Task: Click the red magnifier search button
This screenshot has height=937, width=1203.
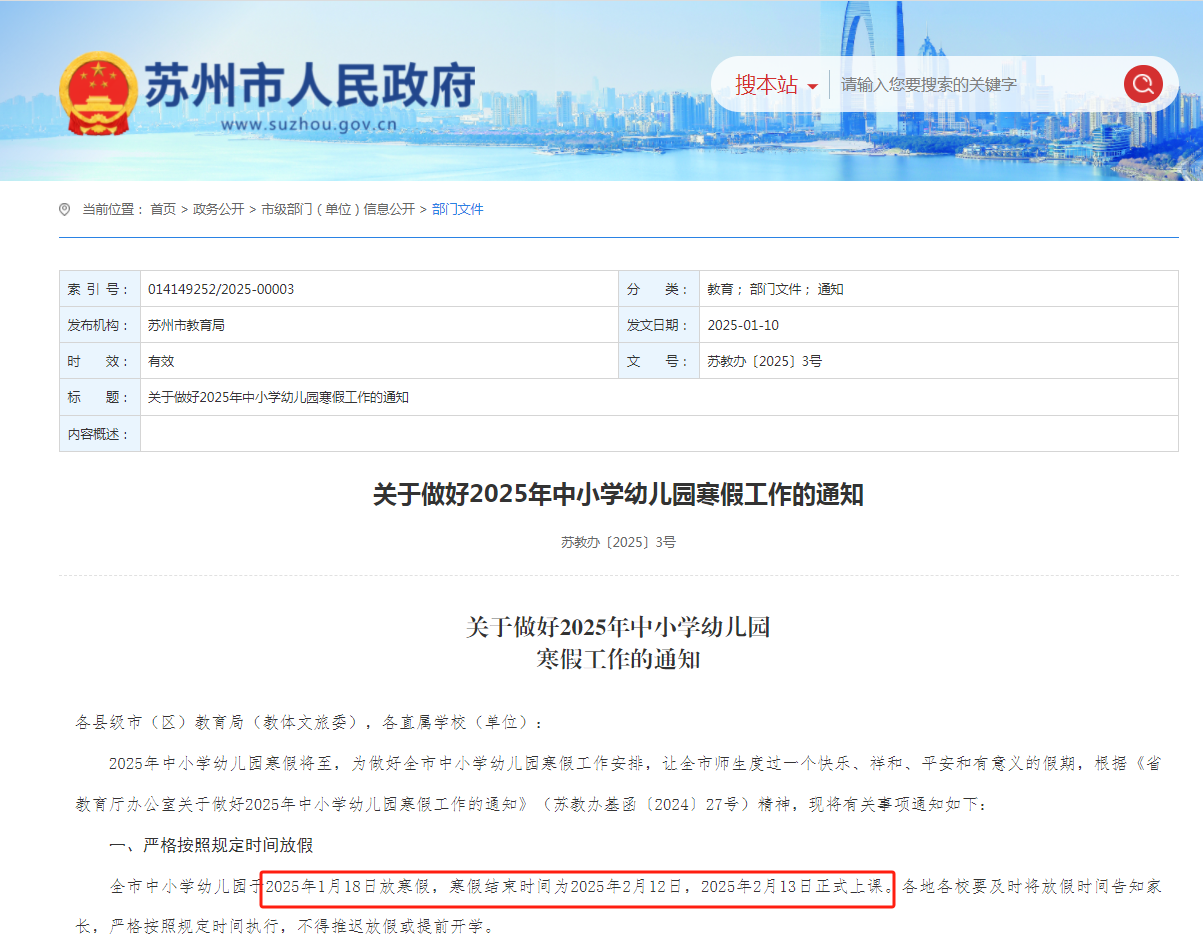Action: (1142, 84)
